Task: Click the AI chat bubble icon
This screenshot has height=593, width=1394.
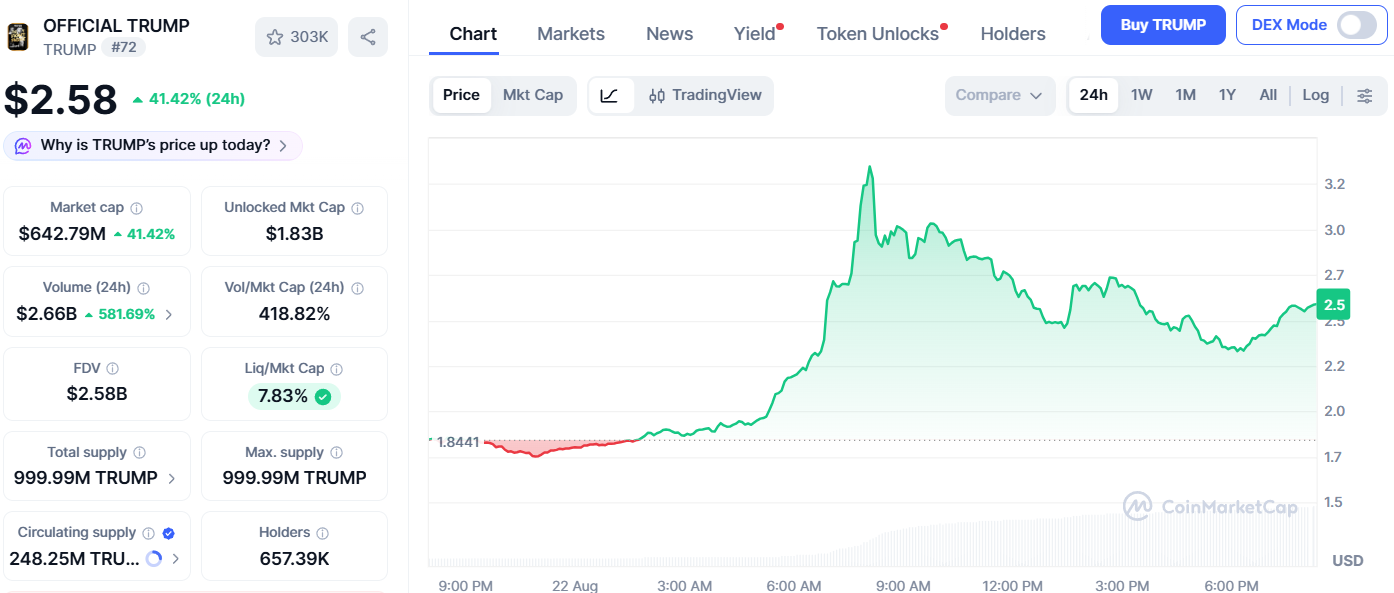Action: coord(23,146)
